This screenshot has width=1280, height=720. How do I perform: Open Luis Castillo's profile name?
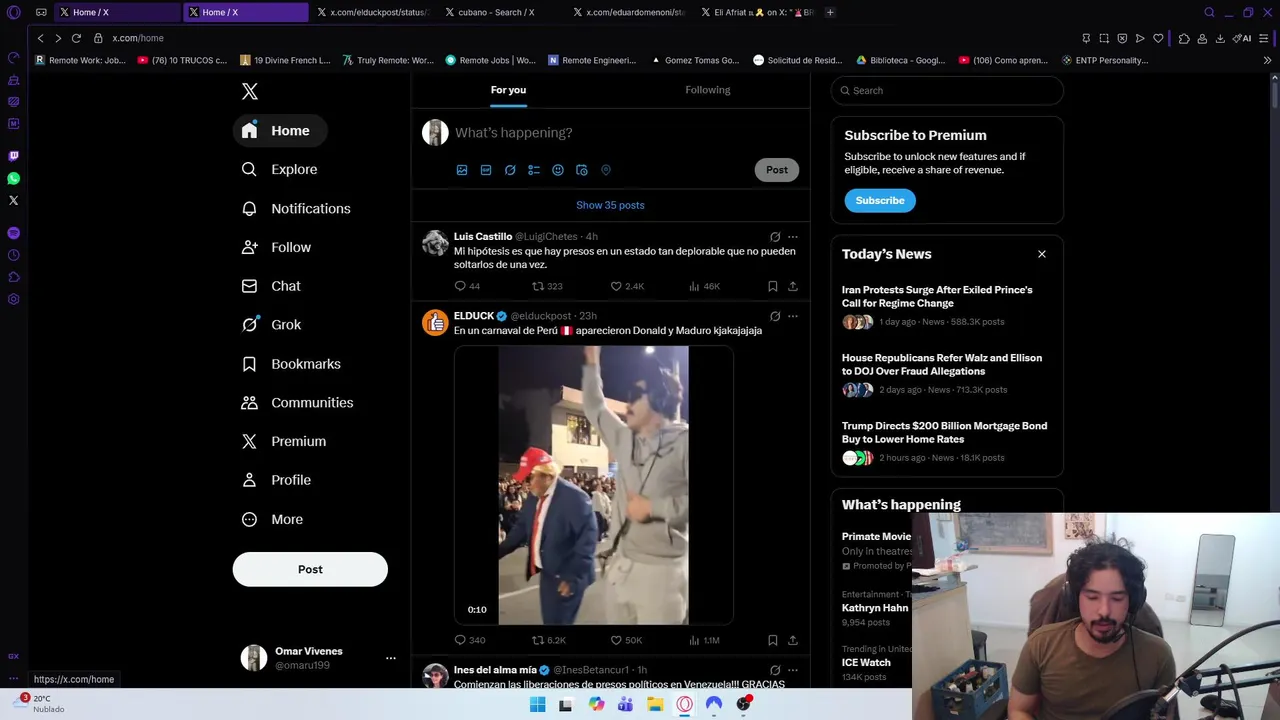[483, 237]
